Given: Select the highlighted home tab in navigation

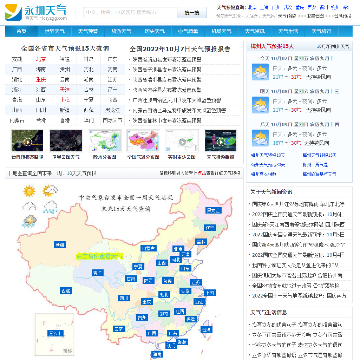Looking at the screenshot, I should [x=21, y=31].
